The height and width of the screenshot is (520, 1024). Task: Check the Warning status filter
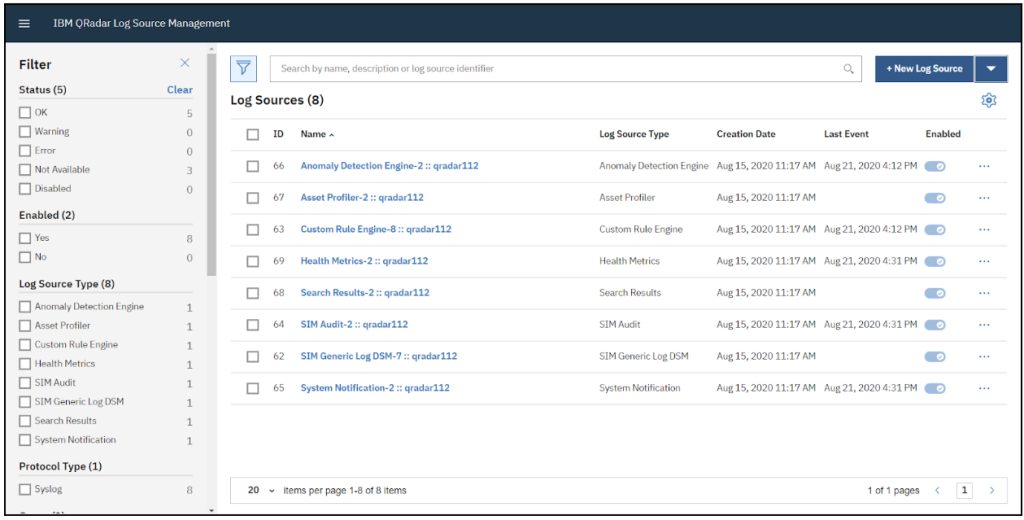coord(25,131)
